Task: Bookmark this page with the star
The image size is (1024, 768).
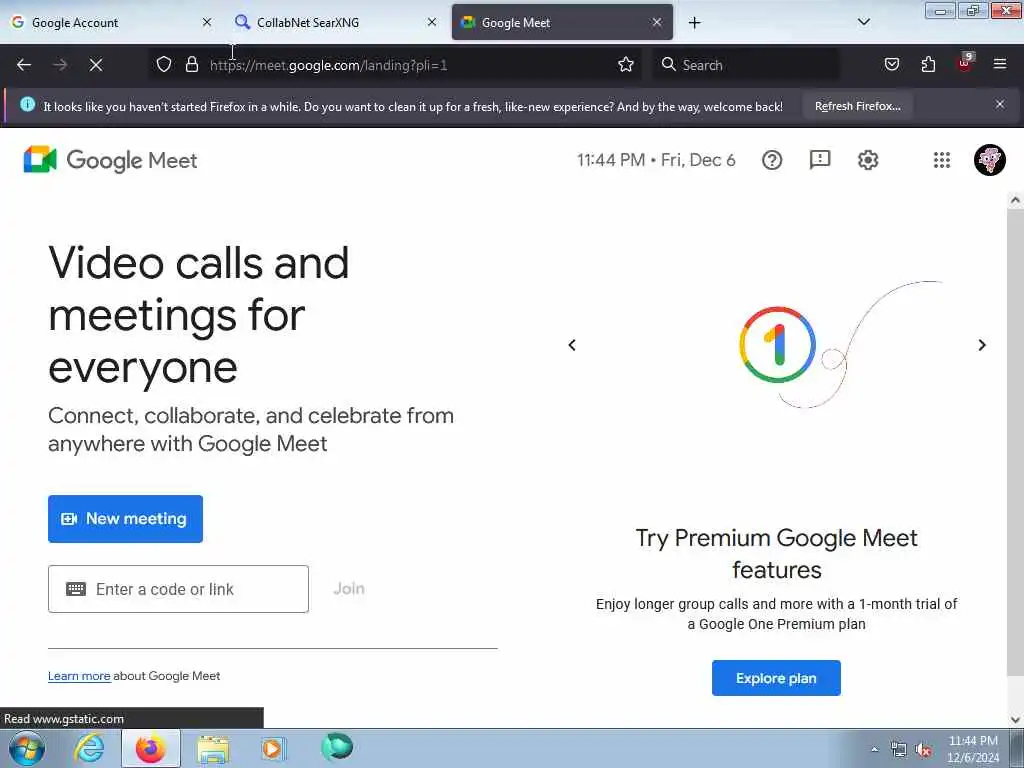Action: (x=626, y=65)
